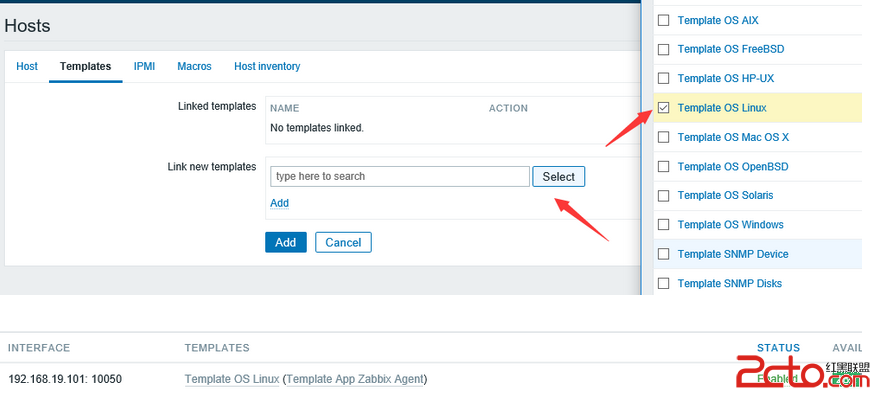
Task: Tick the Template OS Windows checkbox
Action: tap(663, 224)
